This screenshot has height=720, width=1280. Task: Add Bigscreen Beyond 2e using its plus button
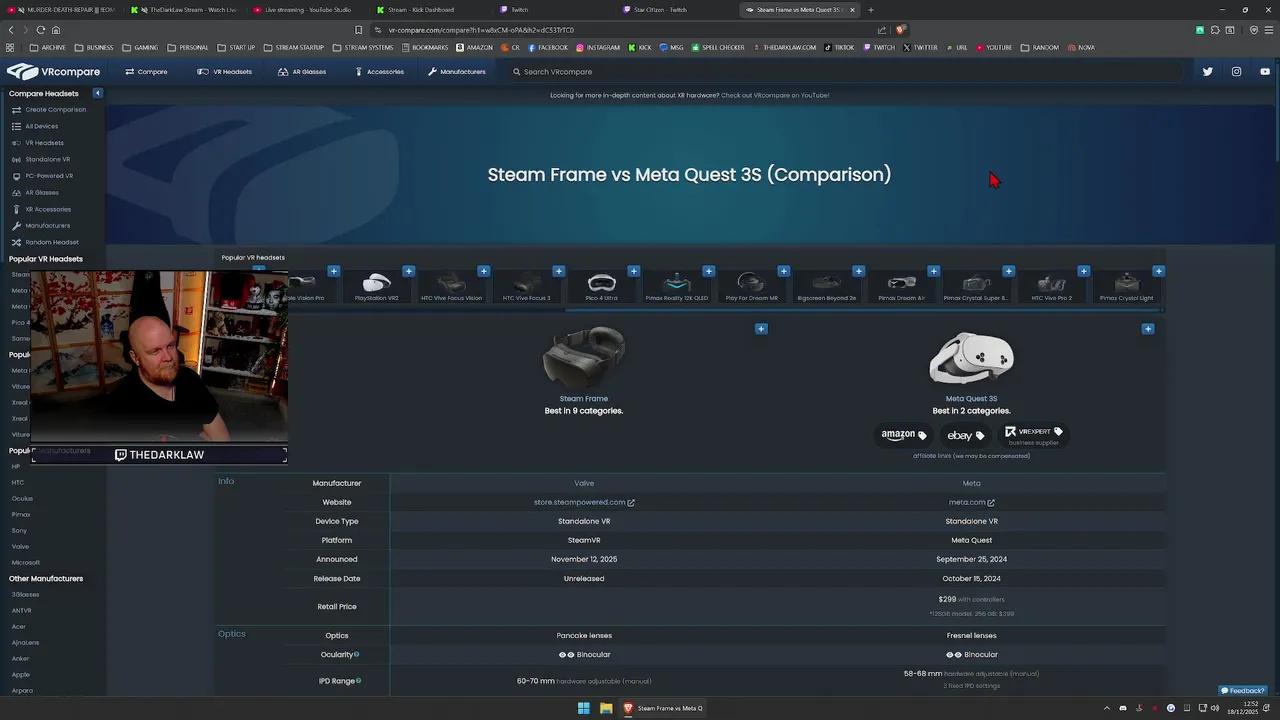click(858, 271)
